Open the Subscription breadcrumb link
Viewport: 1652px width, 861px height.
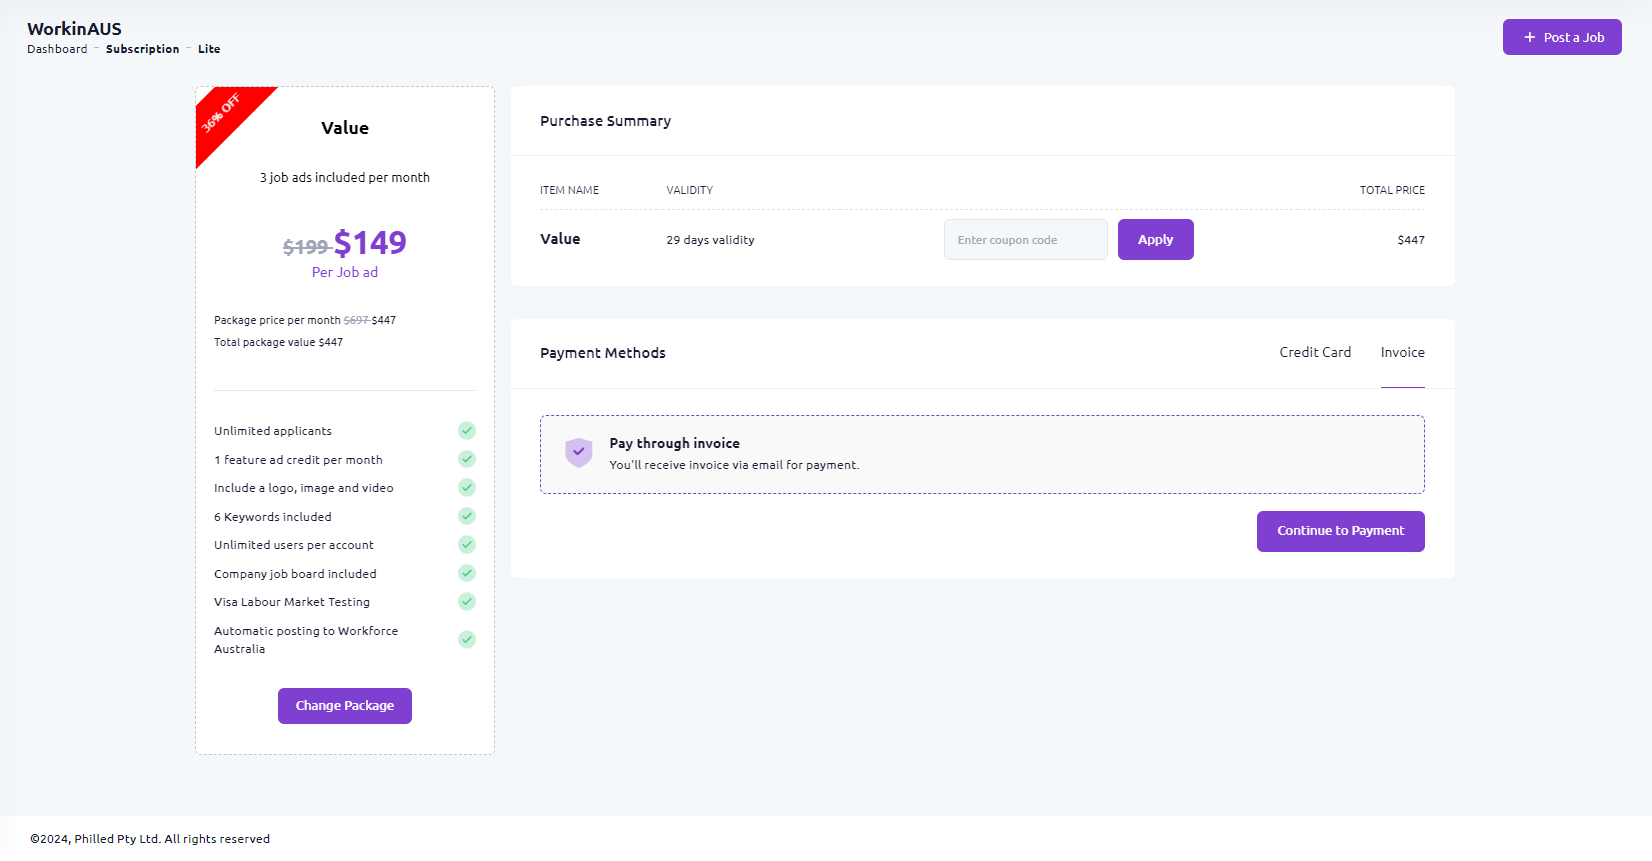[x=143, y=49]
